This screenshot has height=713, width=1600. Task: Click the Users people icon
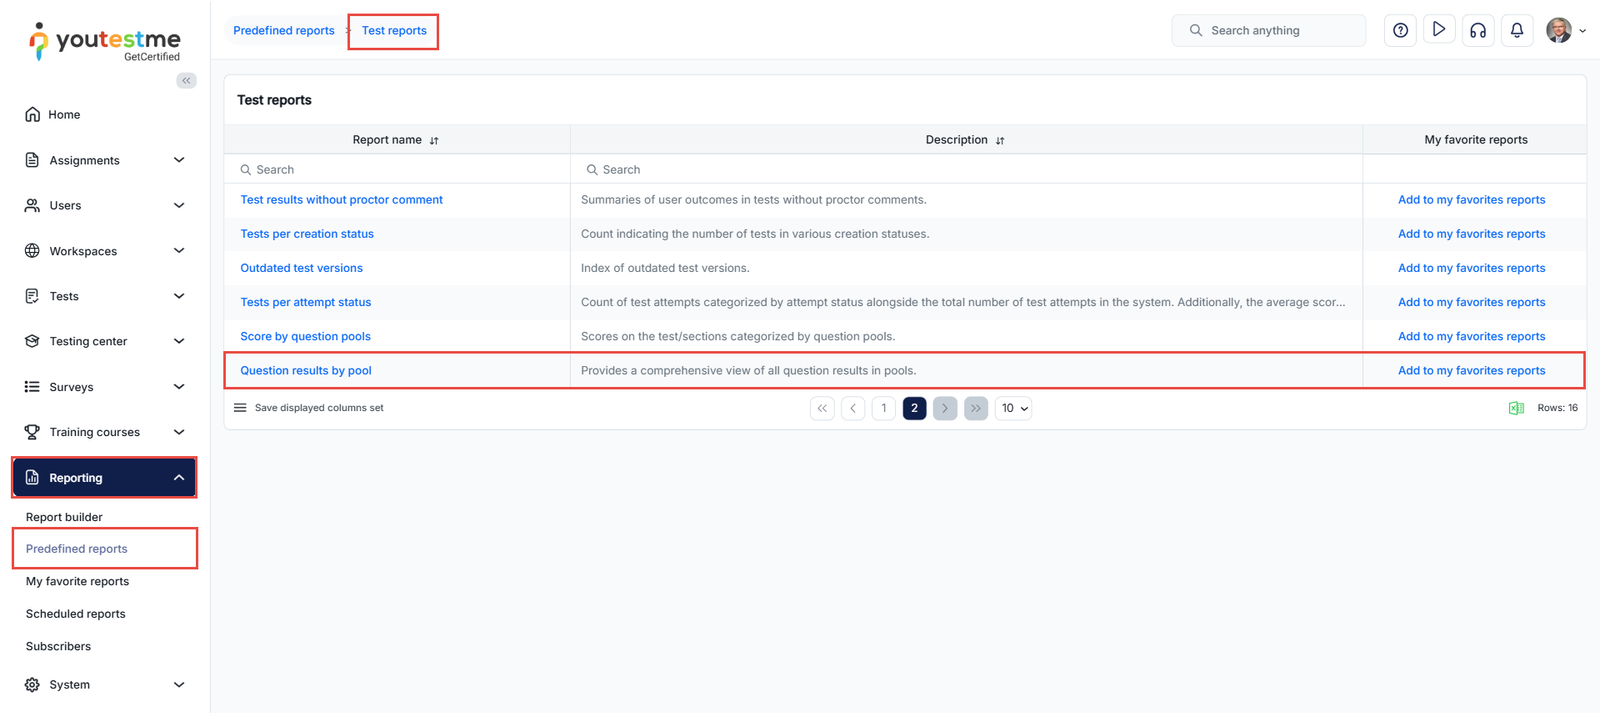click(x=32, y=205)
